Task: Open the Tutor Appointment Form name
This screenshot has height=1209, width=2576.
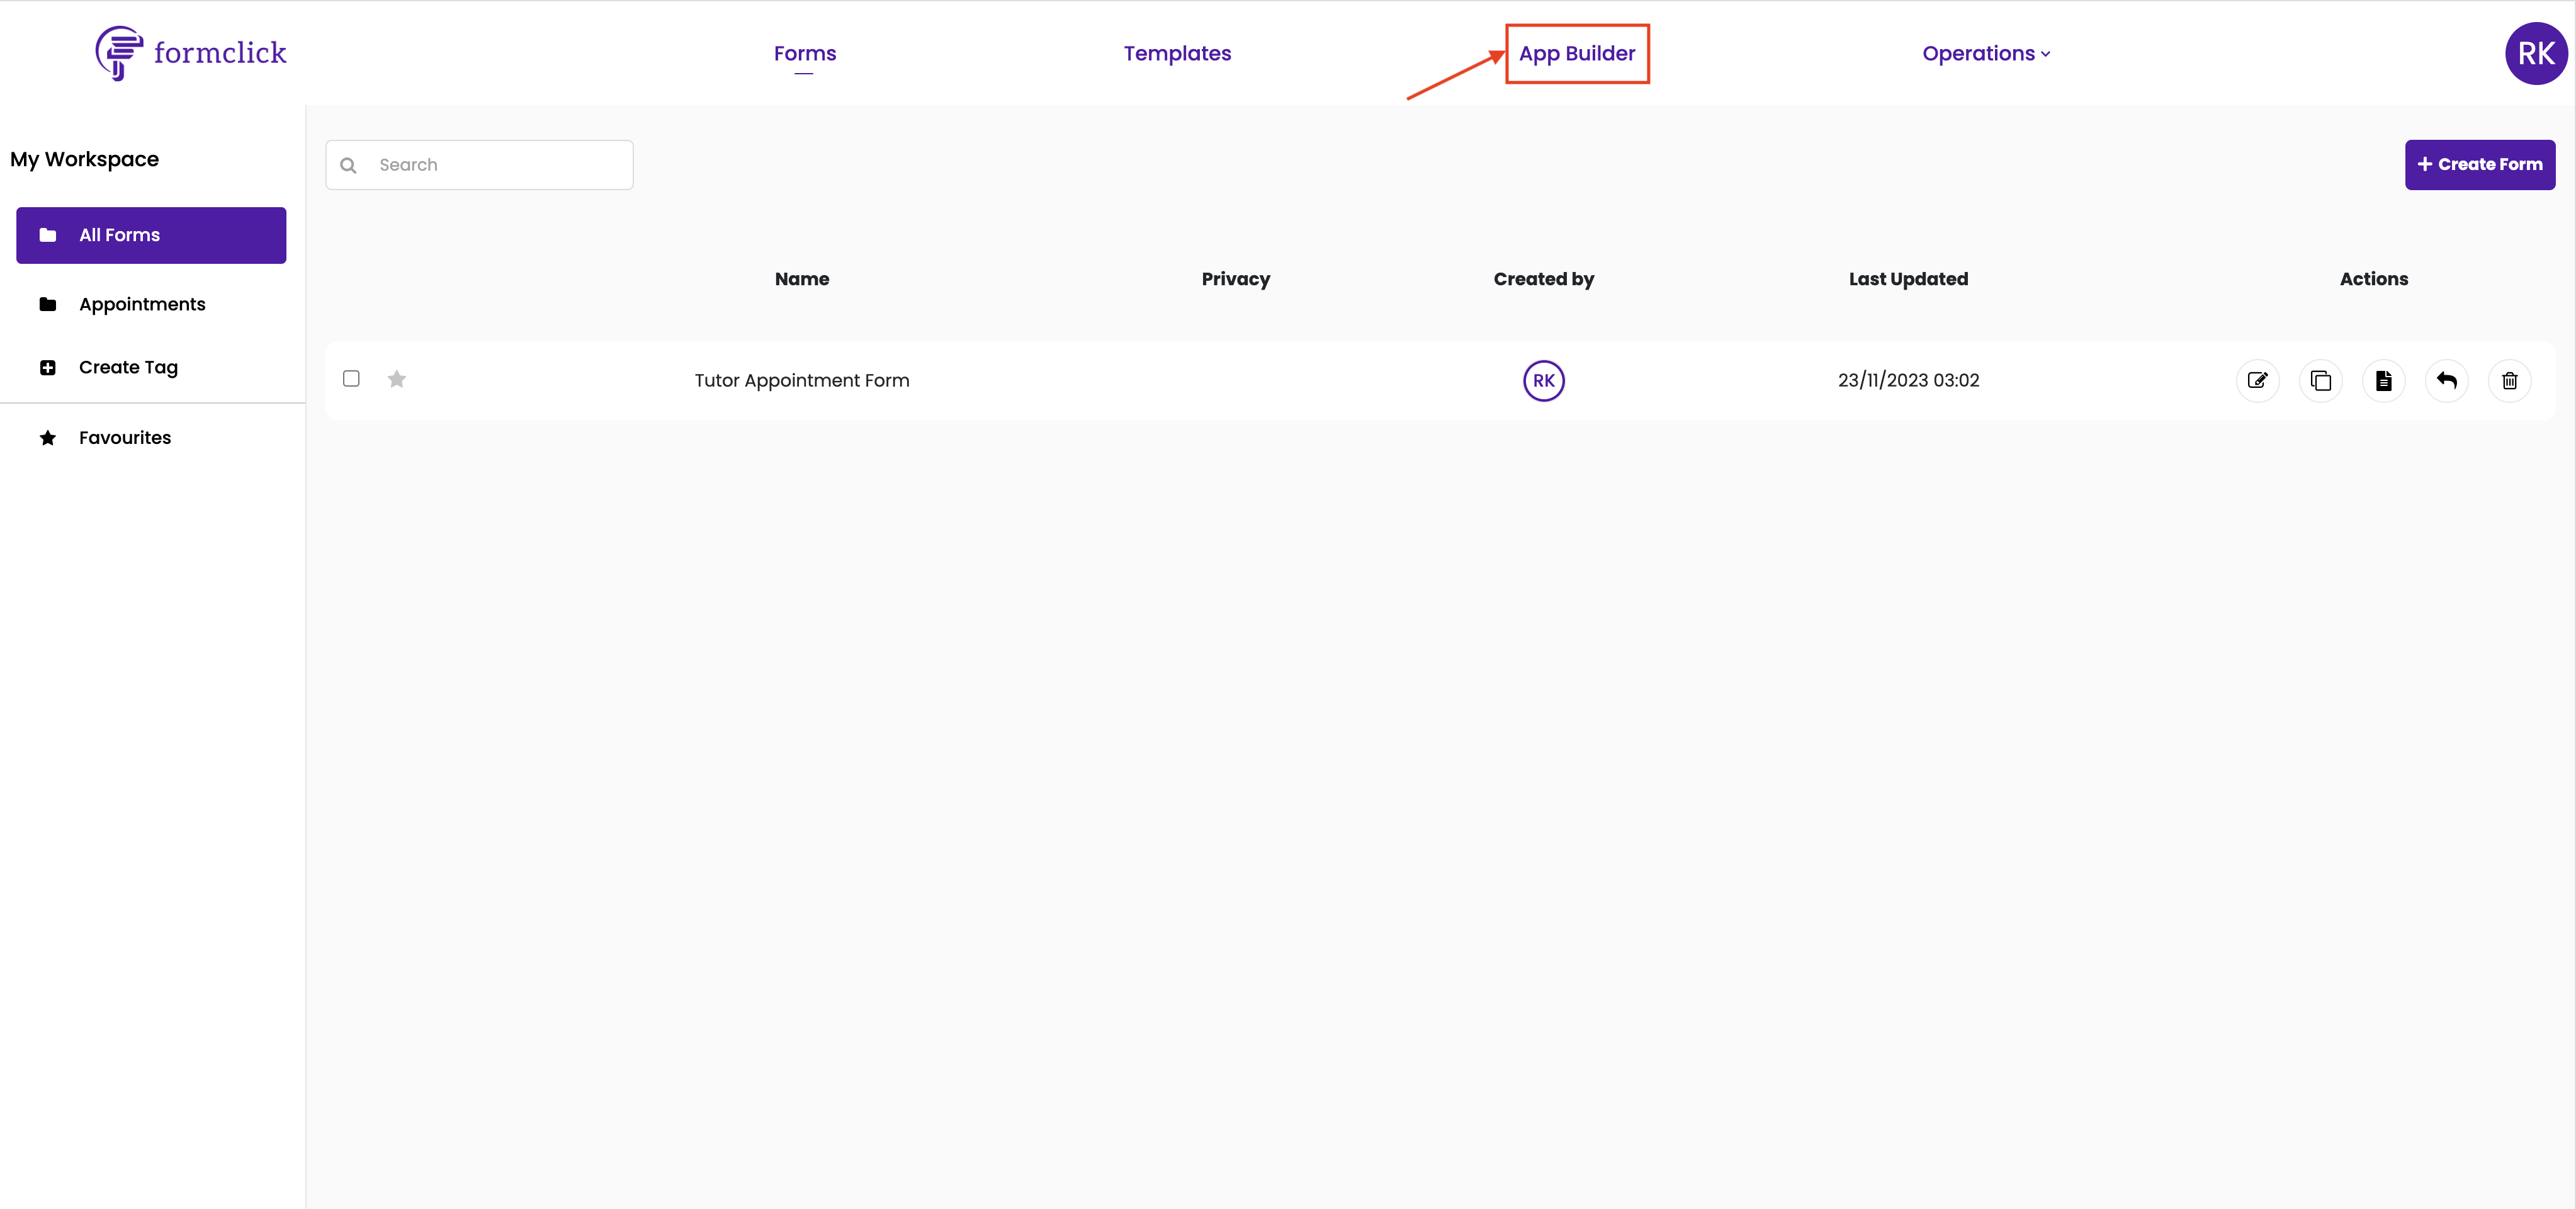Action: (802, 380)
